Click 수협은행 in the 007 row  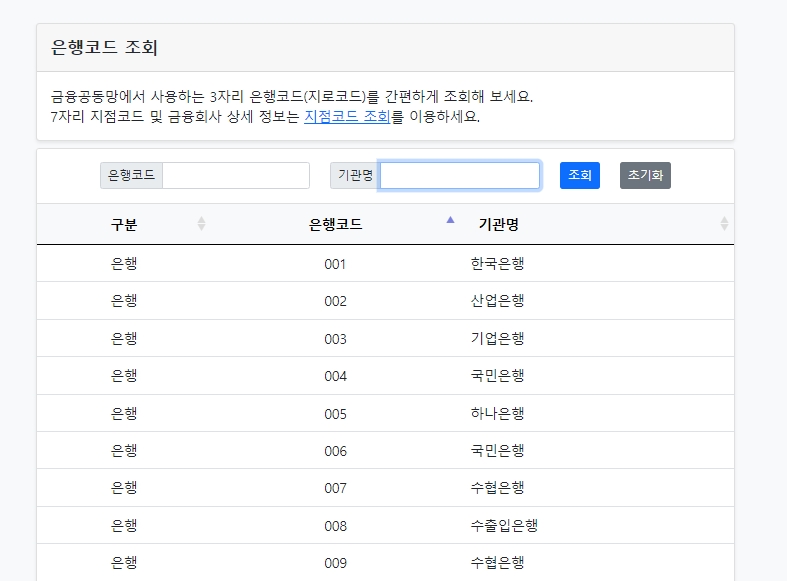pos(497,488)
